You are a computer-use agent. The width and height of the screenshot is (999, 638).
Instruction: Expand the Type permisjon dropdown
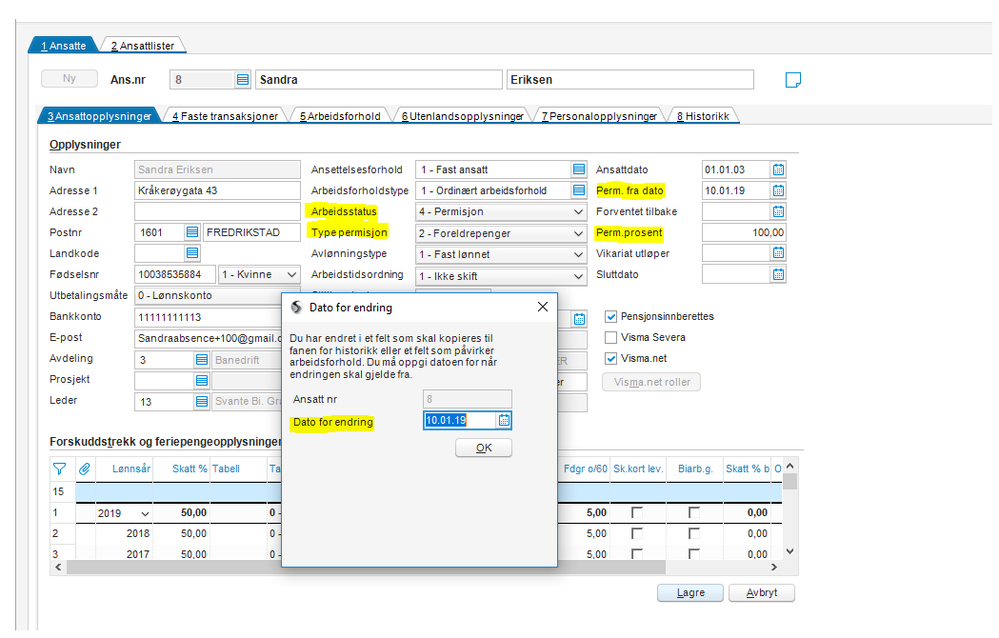click(578, 233)
